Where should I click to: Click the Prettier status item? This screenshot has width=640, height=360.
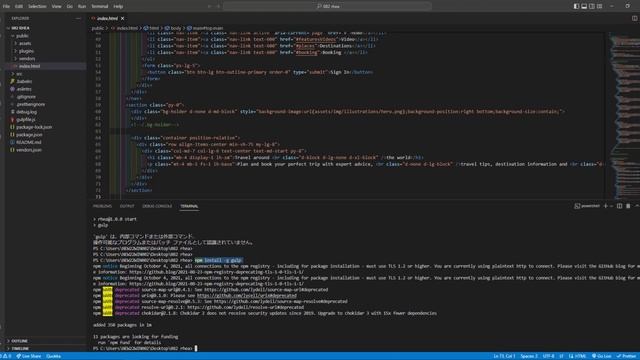pos(627,356)
